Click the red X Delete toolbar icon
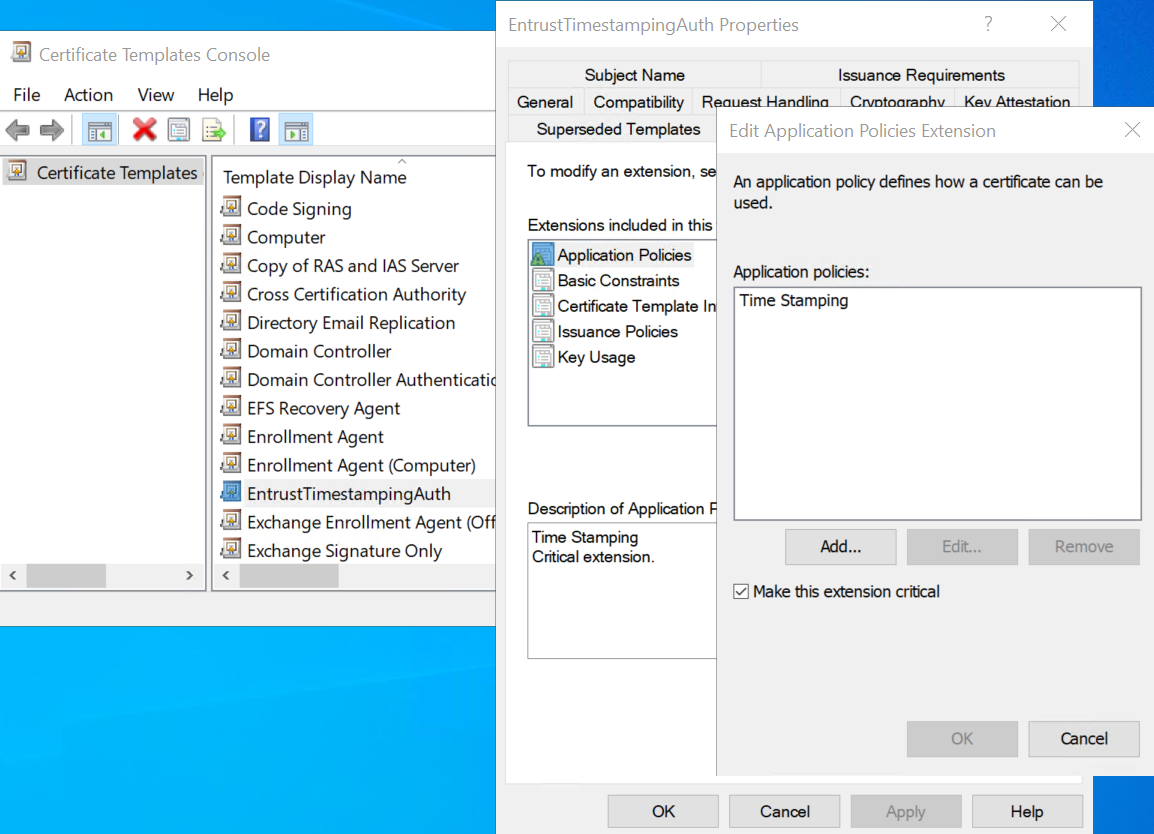The image size is (1154, 834). (144, 130)
